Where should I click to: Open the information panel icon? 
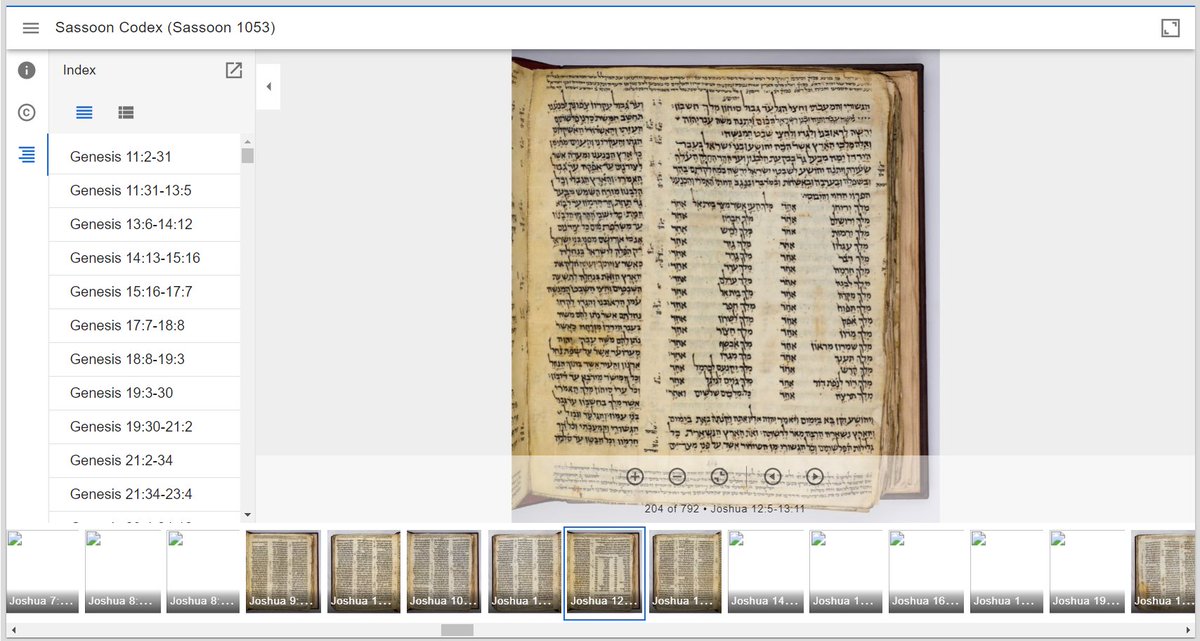[x=27, y=71]
